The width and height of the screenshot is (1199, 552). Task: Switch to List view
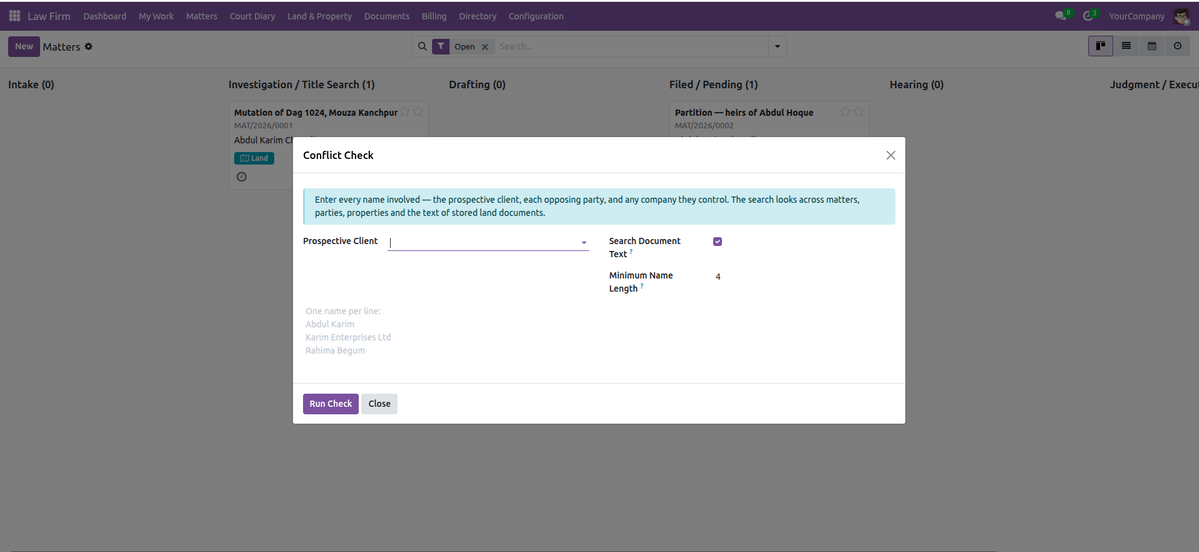1126,46
